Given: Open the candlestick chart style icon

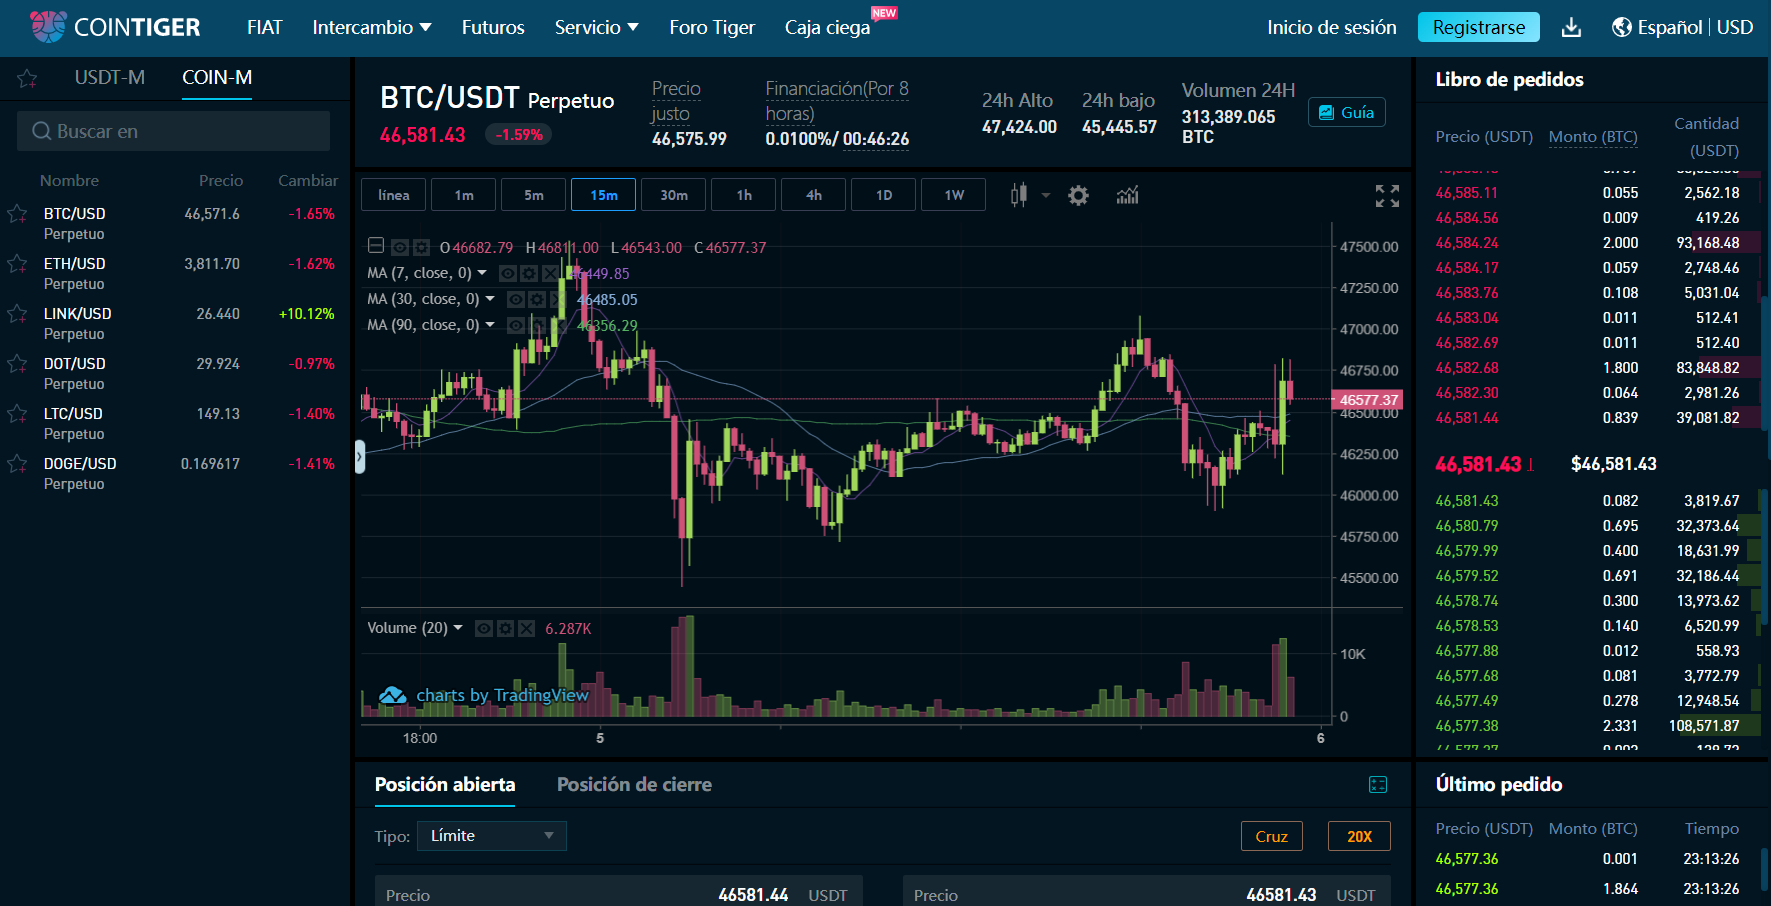Looking at the screenshot, I should (x=1018, y=195).
